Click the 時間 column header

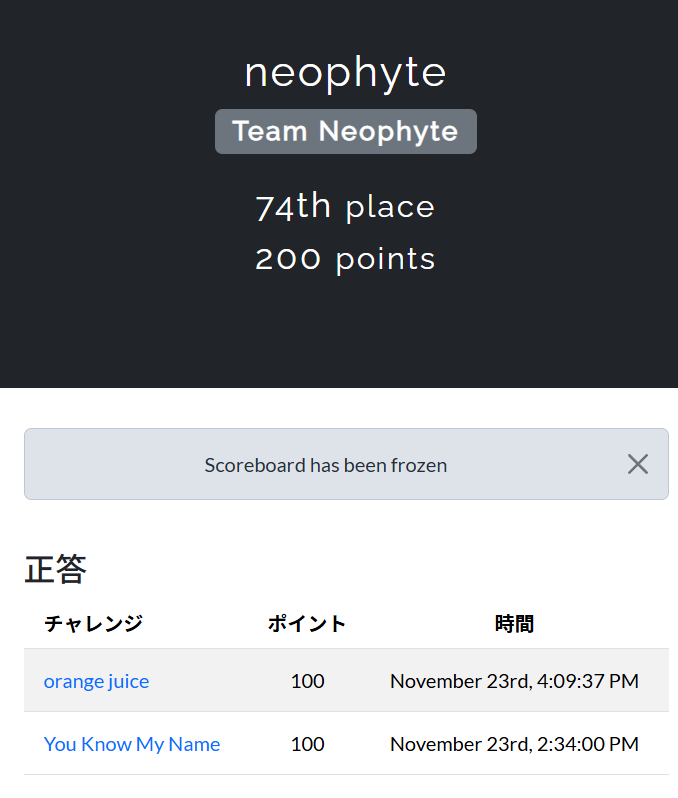(514, 624)
